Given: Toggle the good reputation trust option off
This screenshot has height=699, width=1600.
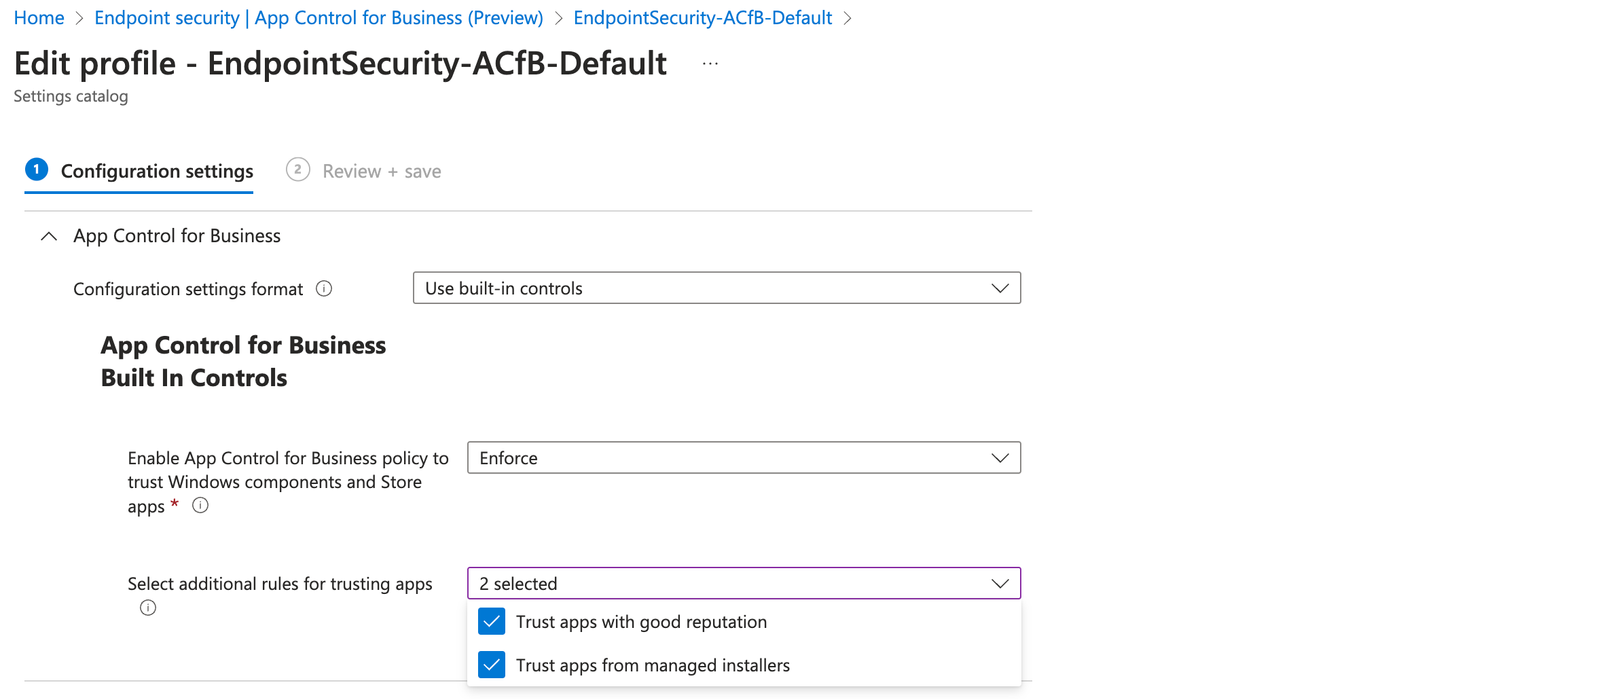Looking at the screenshot, I should coord(491,621).
